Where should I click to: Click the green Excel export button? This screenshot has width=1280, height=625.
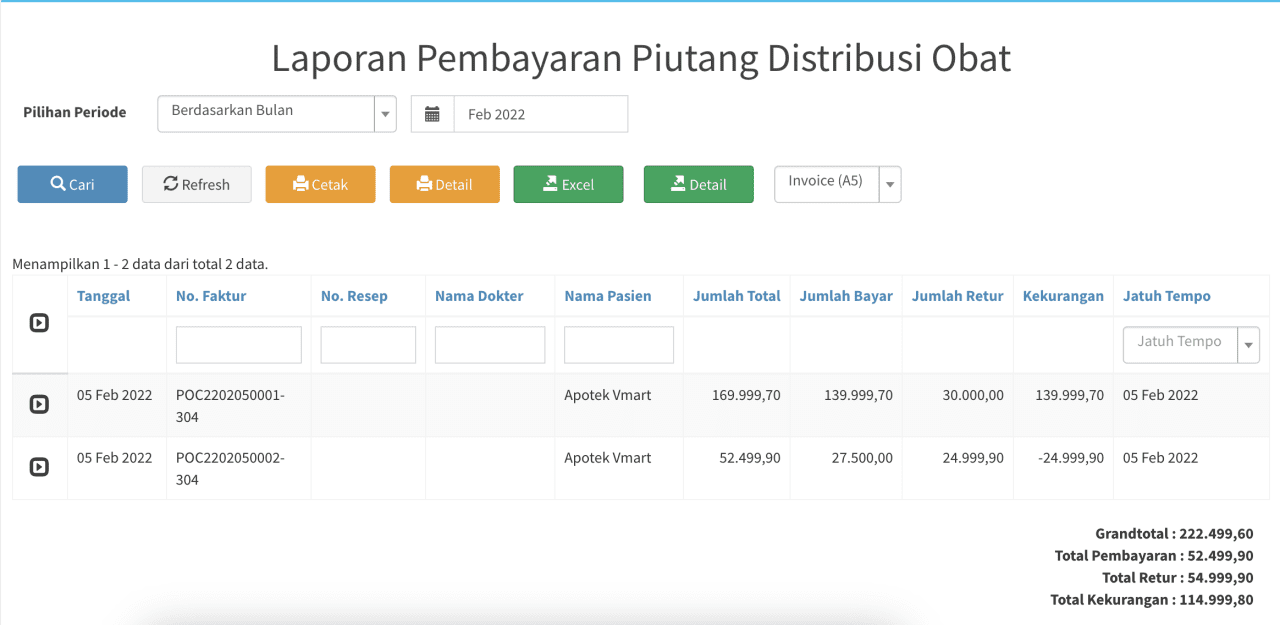pyautogui.click(x=568, y=184)
